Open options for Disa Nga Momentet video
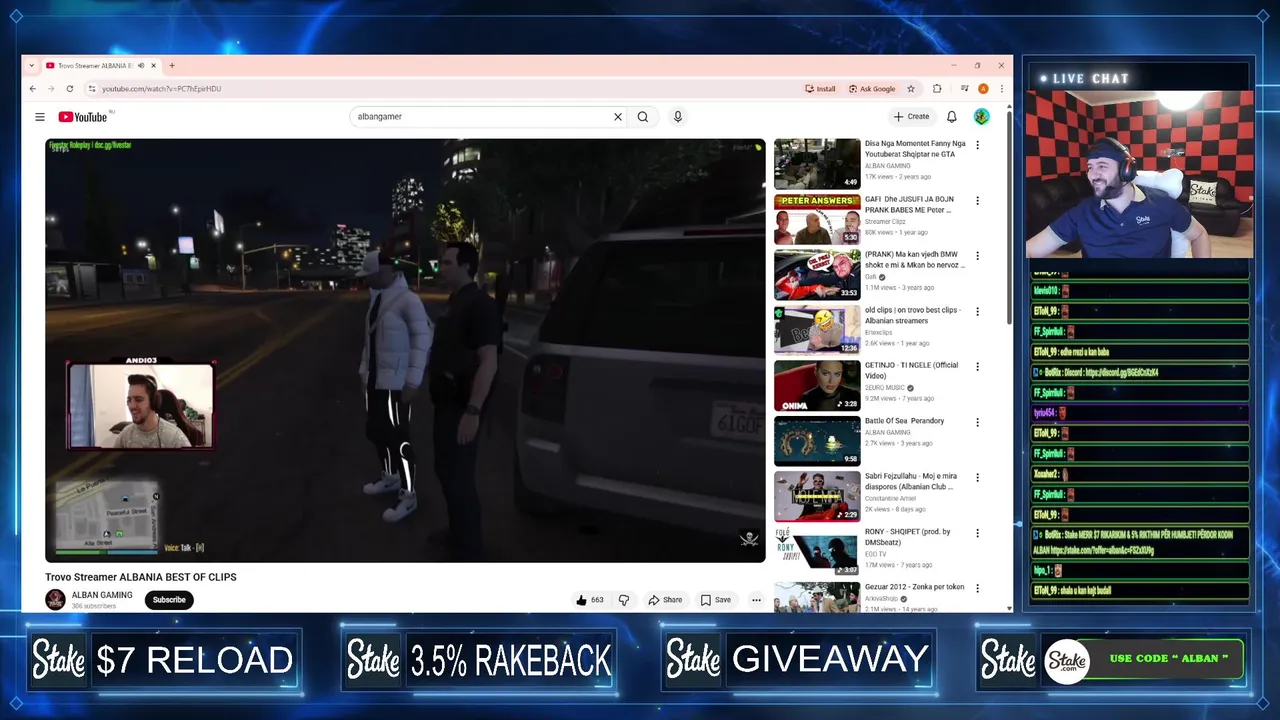Viewport: 1280px width, 720px height. point(977,145)
